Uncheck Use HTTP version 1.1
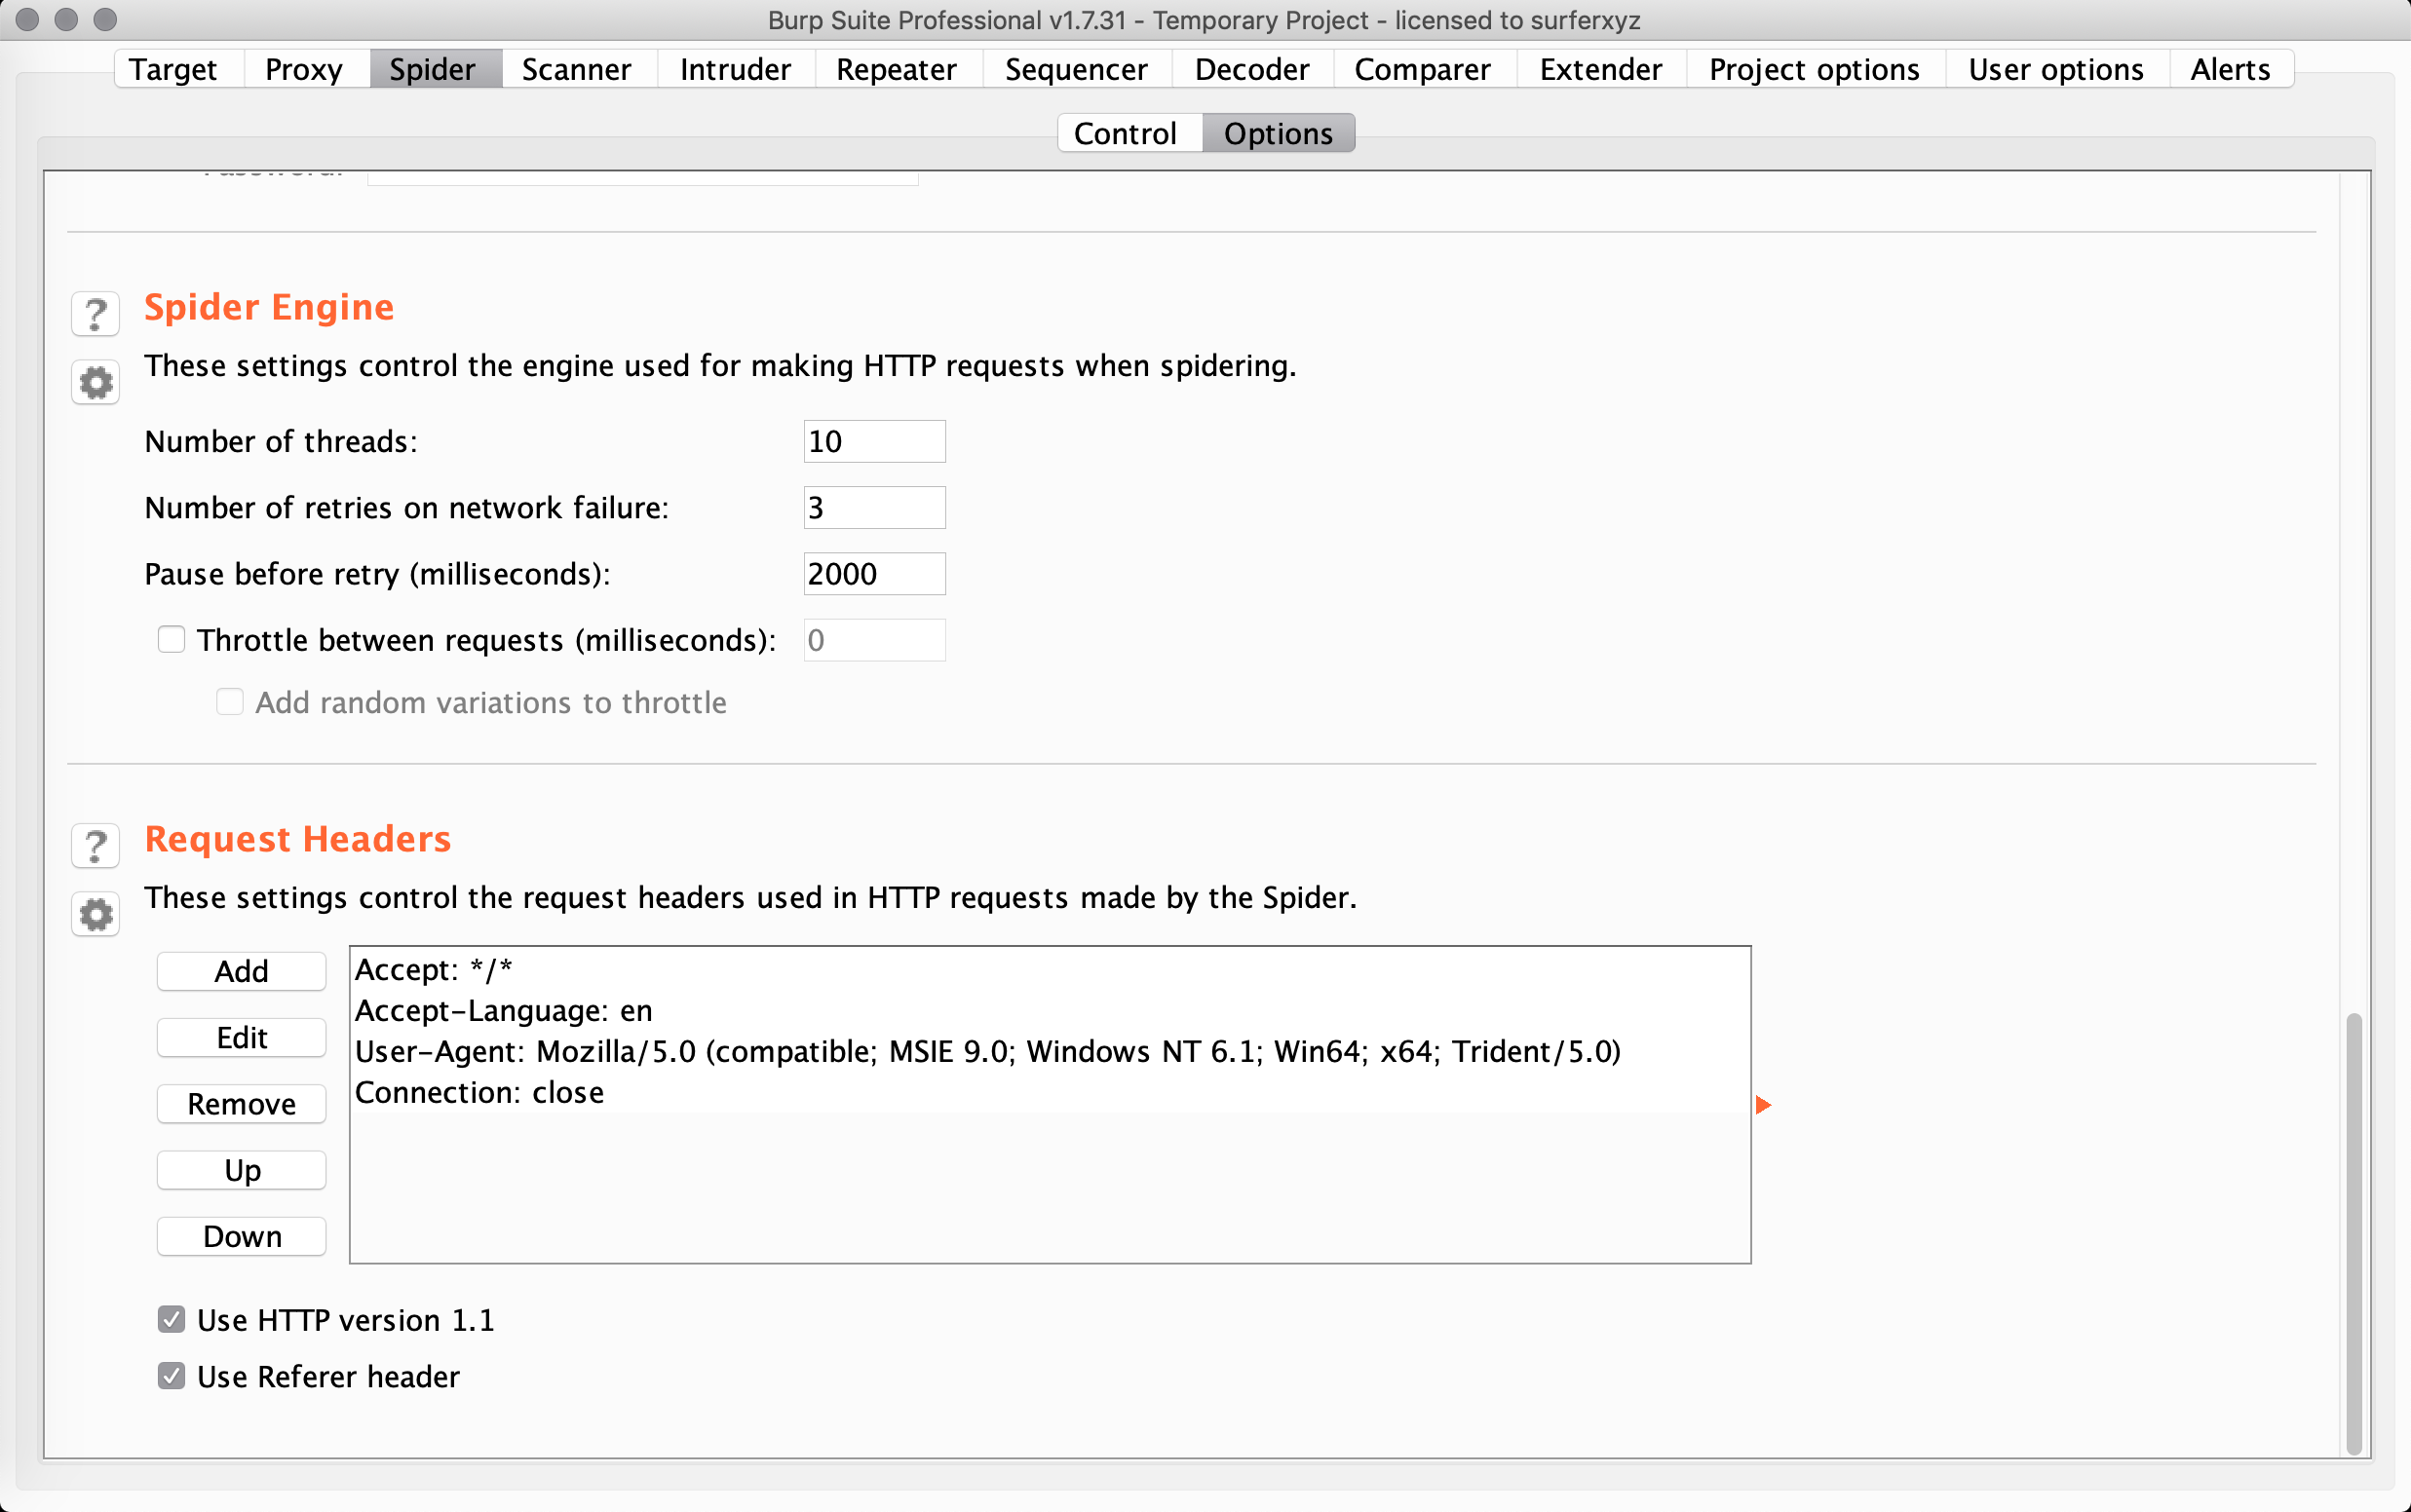 coord(171,1320)
